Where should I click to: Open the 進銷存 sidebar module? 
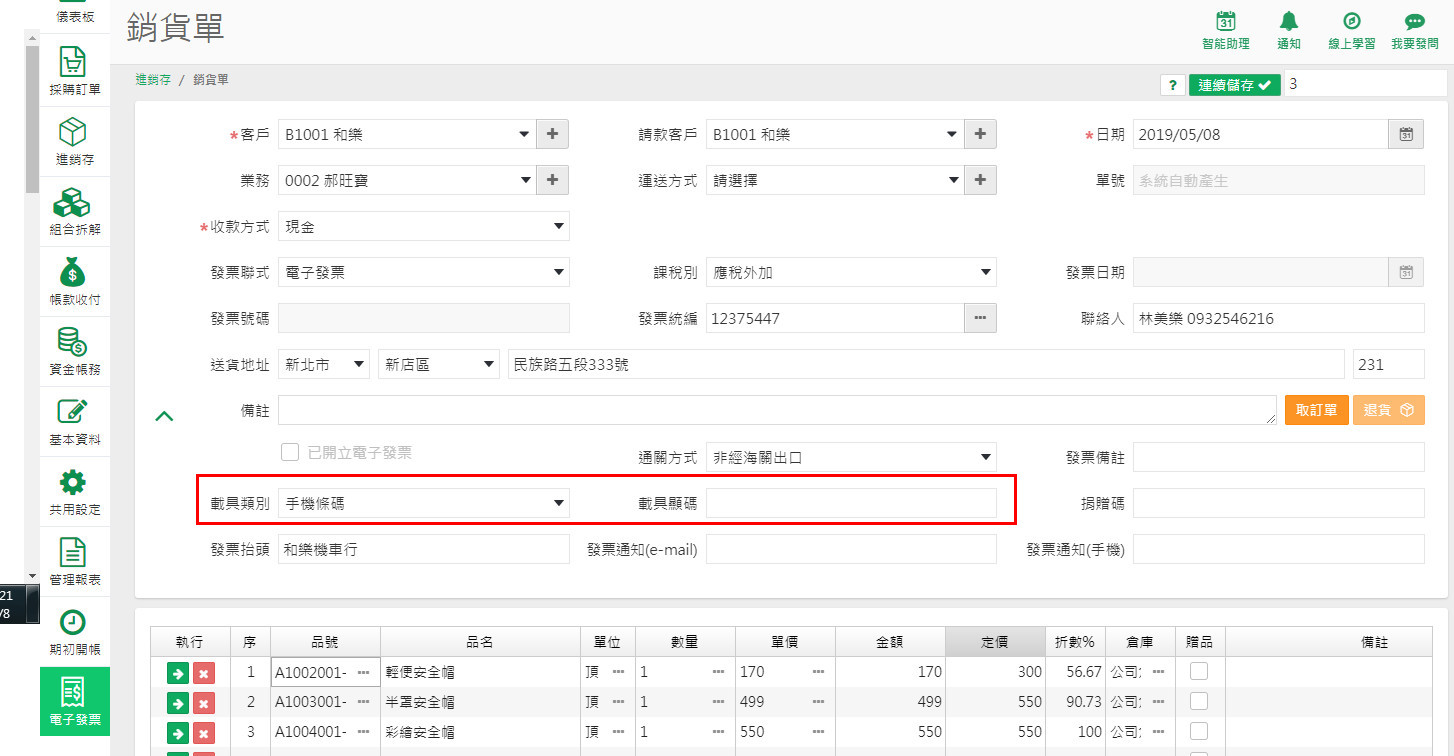[x=75, y=140]
